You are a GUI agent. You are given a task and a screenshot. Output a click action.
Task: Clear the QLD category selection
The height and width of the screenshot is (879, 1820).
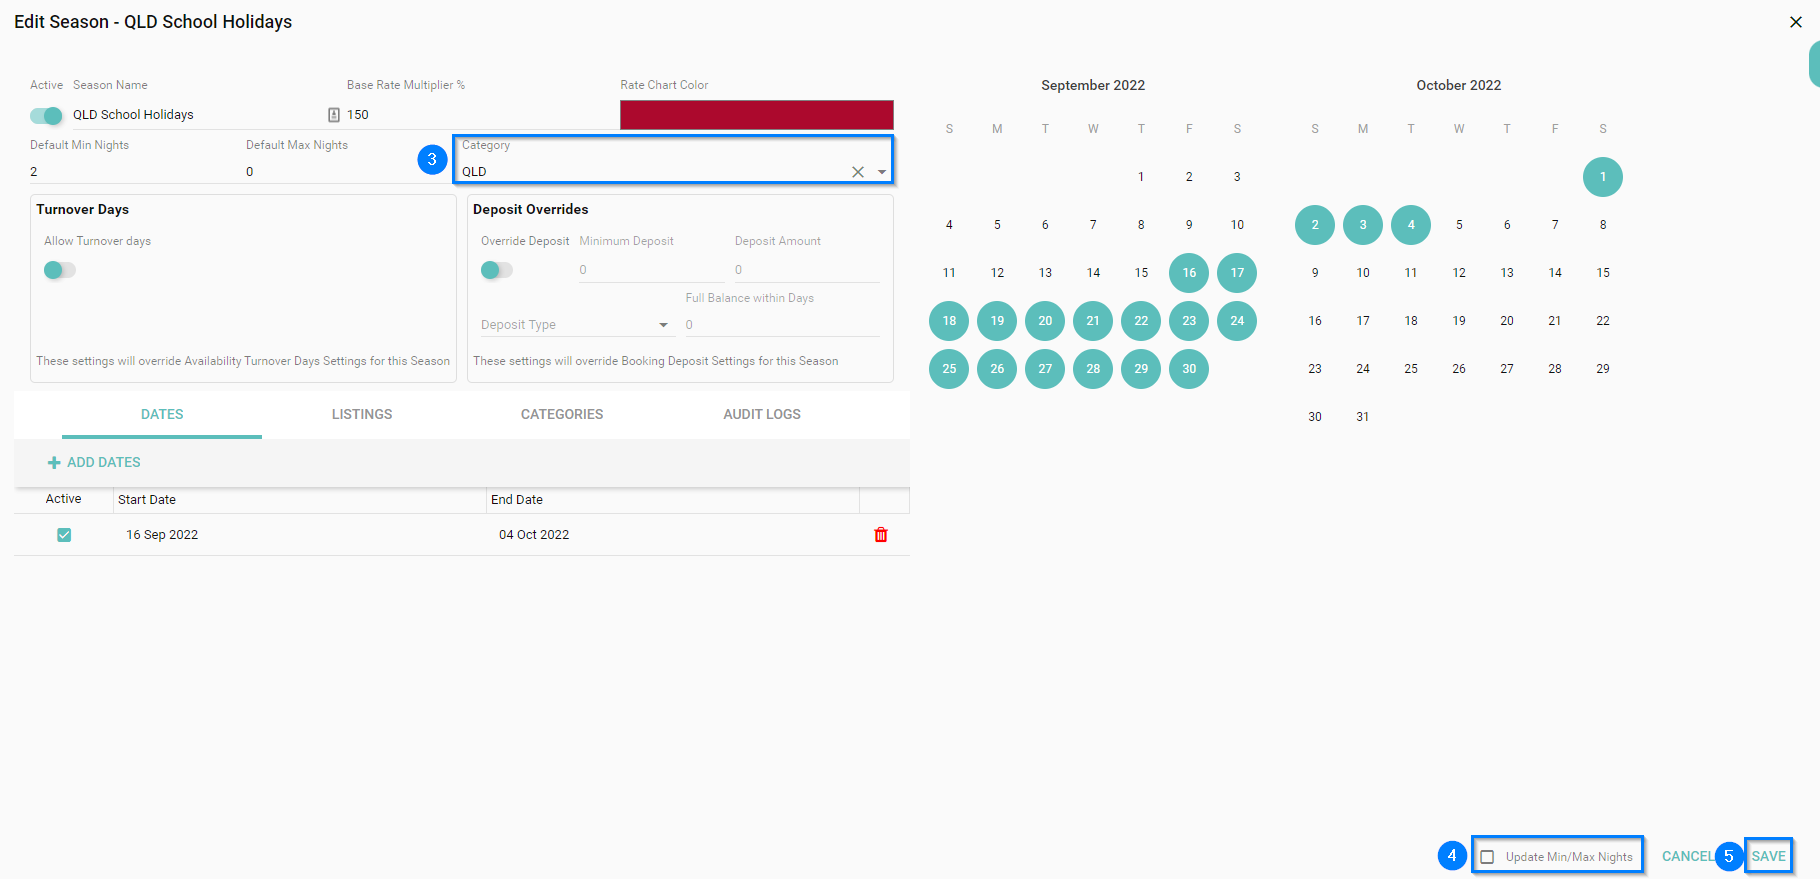(857, 172)
